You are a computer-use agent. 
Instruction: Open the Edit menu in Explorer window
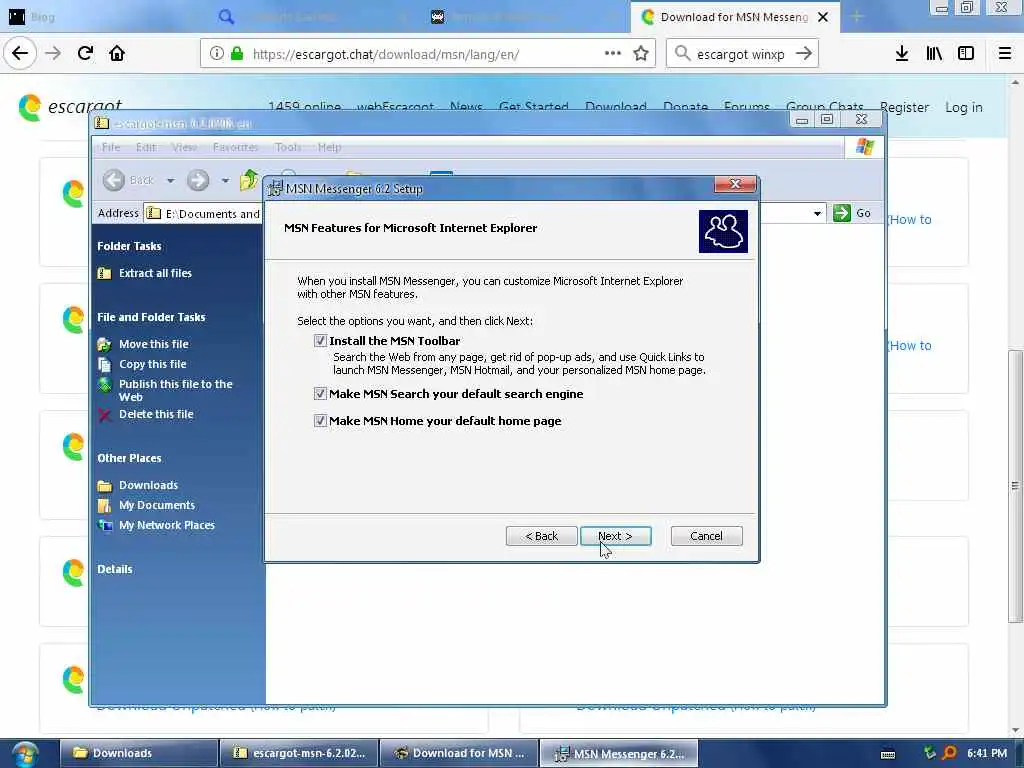tap(146, 147)
